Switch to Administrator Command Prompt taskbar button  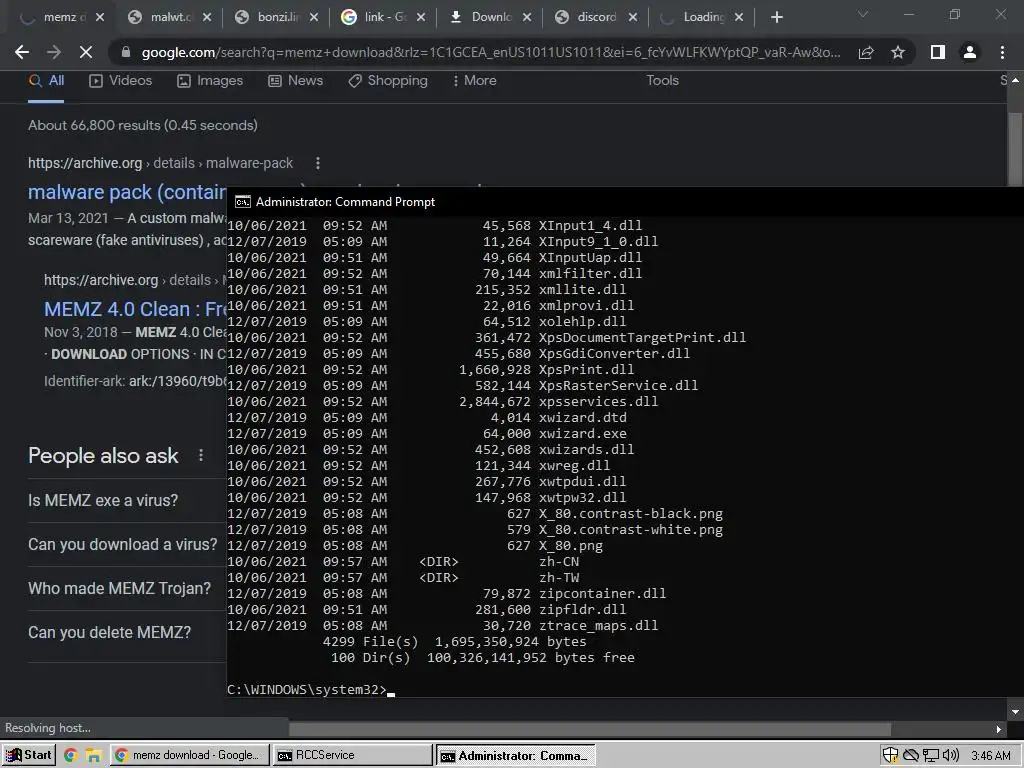pyautogui.click(x=515, y=755)
